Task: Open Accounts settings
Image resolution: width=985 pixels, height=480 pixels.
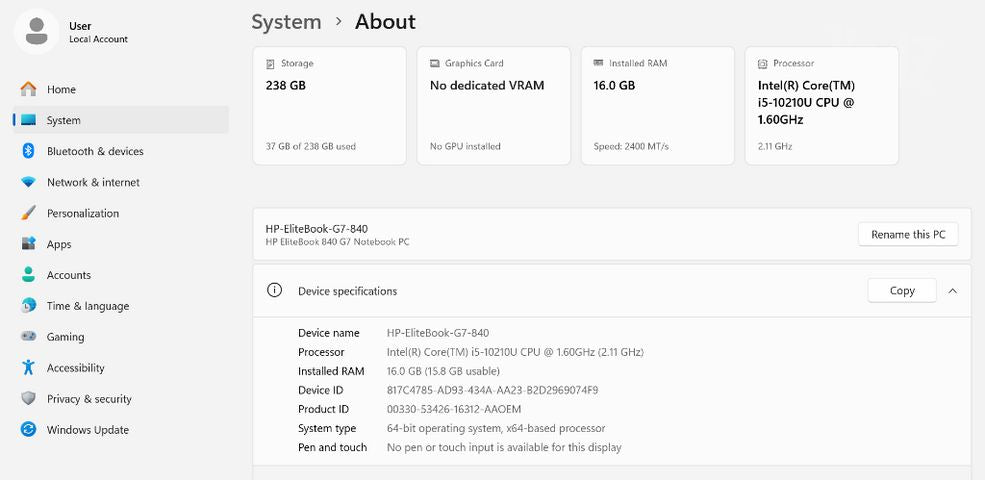Action: click(x=121, y=275)
